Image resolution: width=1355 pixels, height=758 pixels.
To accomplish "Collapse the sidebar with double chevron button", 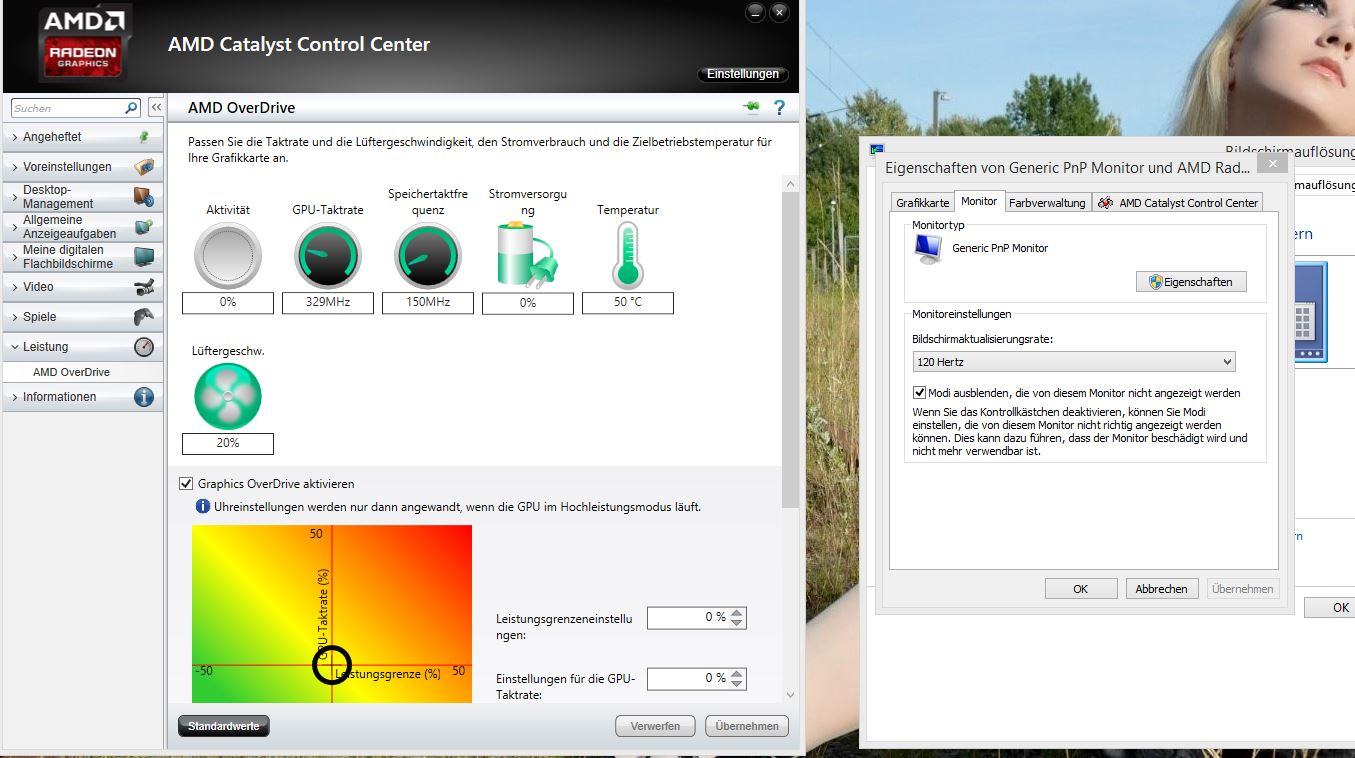I will (156, 107).
